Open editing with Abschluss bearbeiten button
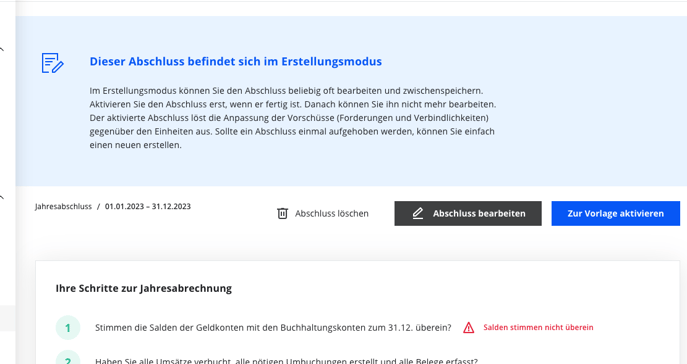This screenshot has width=687, height=364. [x=467, y=213]
